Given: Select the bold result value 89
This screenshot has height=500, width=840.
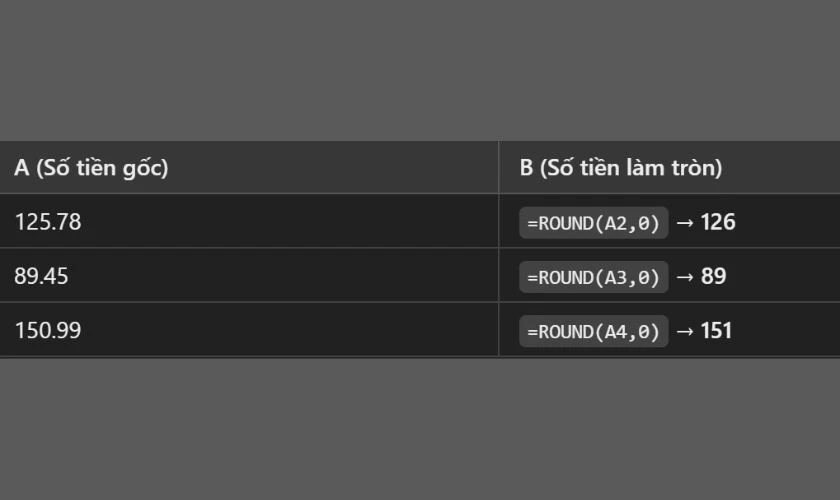Looking at the screenshot, I should pos(713,276).
